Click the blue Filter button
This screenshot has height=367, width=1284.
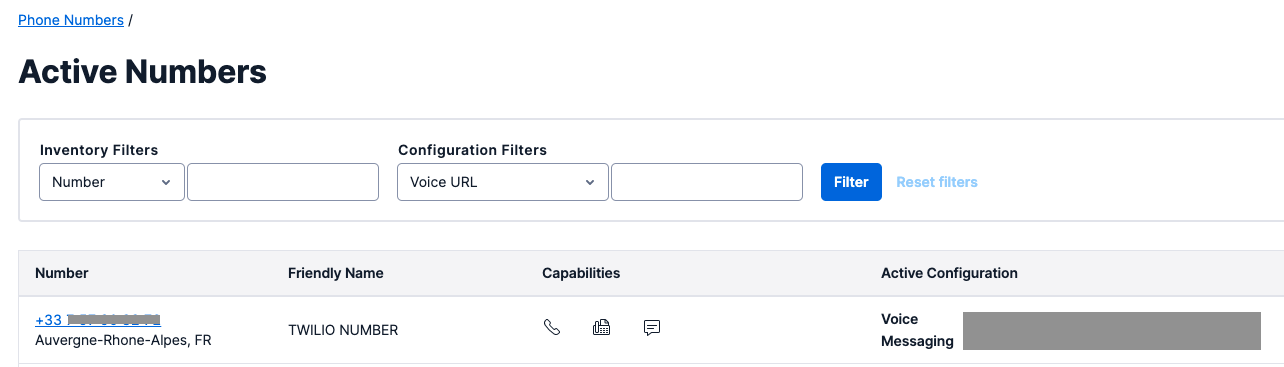(x=851, y=182)
